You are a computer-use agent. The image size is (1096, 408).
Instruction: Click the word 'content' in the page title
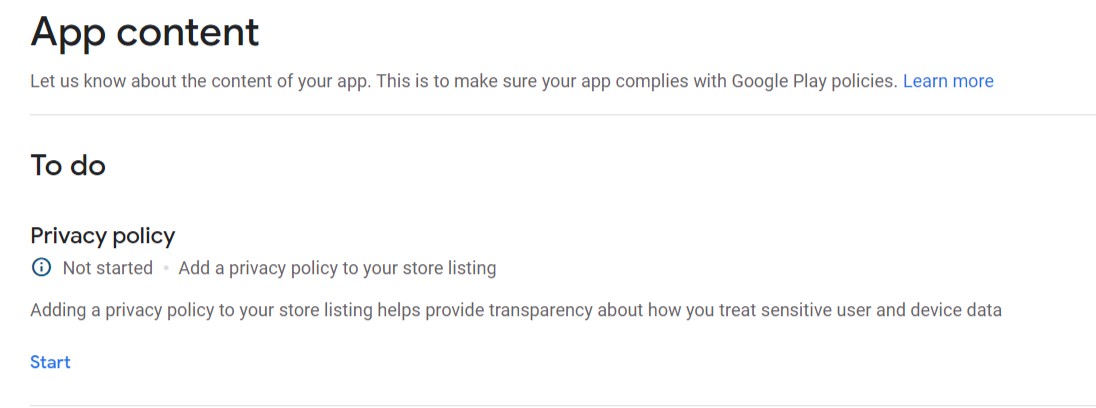(x=190, y=33)
